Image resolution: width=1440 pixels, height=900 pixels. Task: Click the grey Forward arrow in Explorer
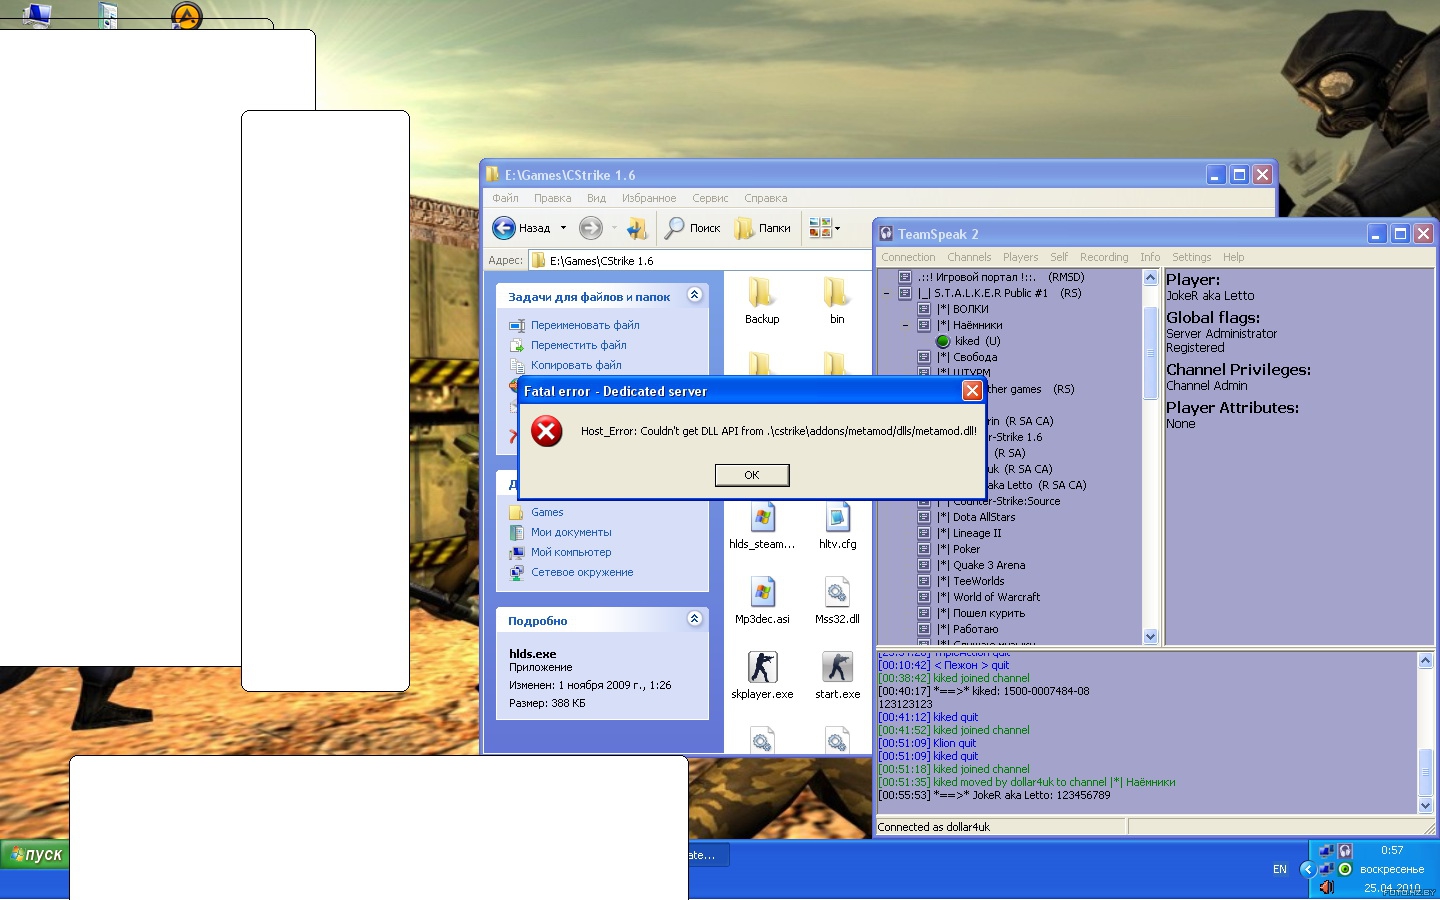click(x=591, y=228)
